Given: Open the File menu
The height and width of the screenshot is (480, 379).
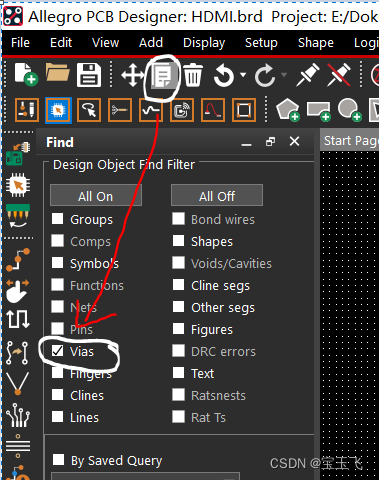Looking at the screenshot, I should pyautogui.click(x=20, y=43).
